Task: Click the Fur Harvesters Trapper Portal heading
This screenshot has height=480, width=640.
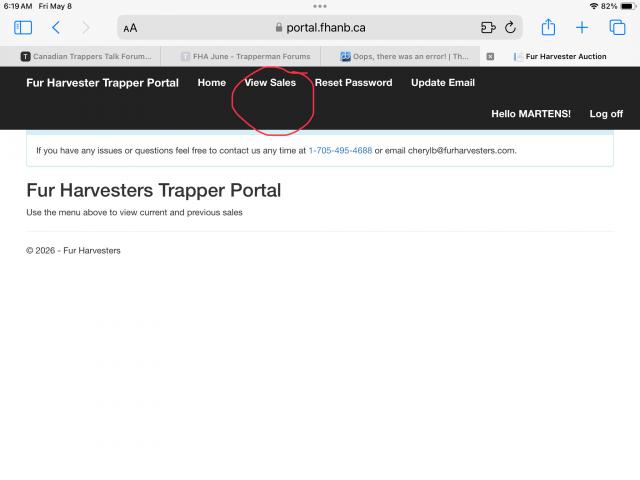Action: (153, 190)
